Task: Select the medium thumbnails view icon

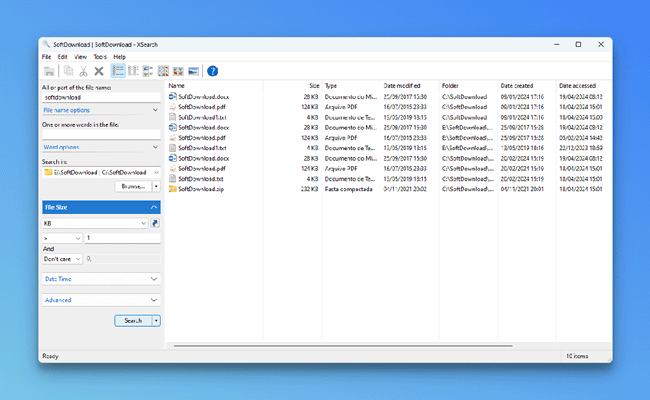Action: click(x=178, y=71)
